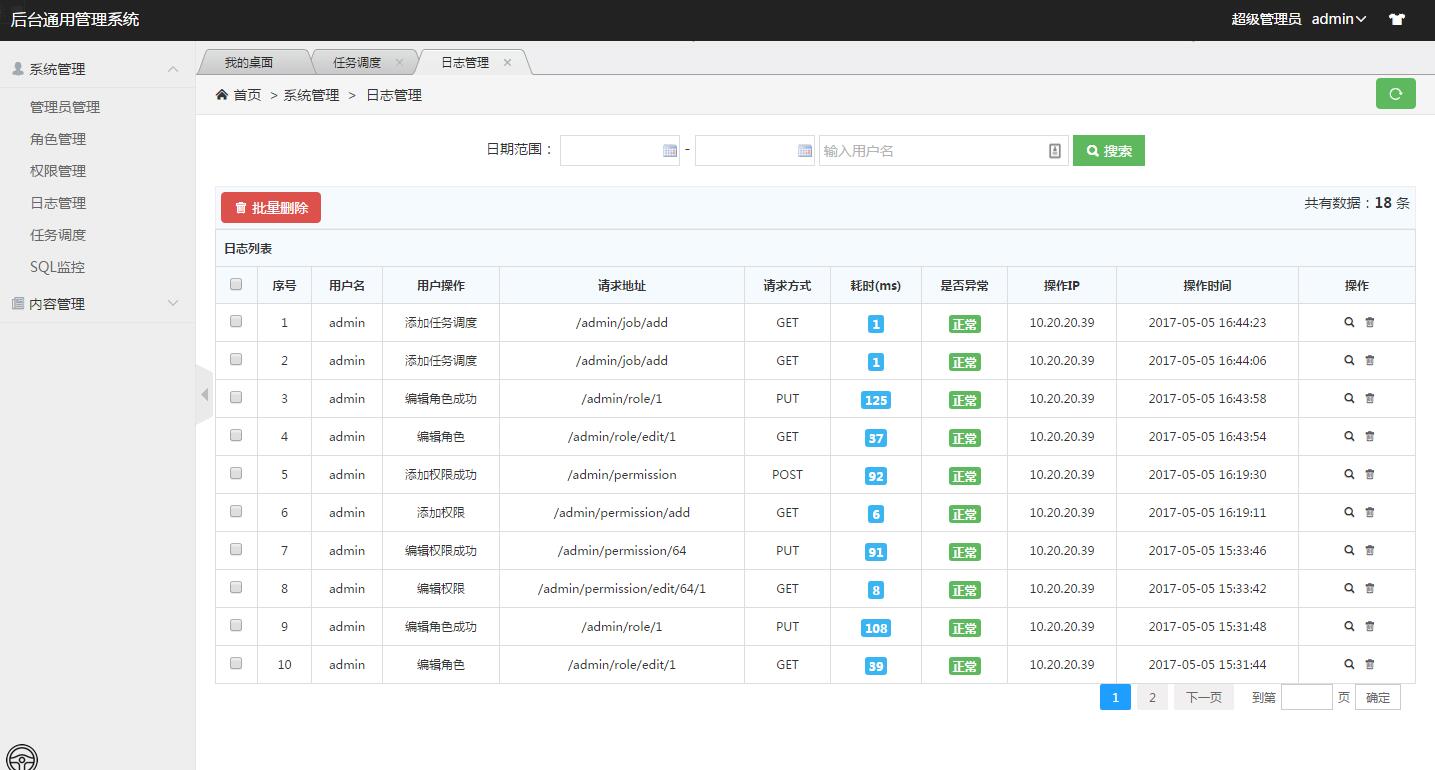View details of log row 9
This screenshot has width=1435, height=770.
coord(1349,626)
